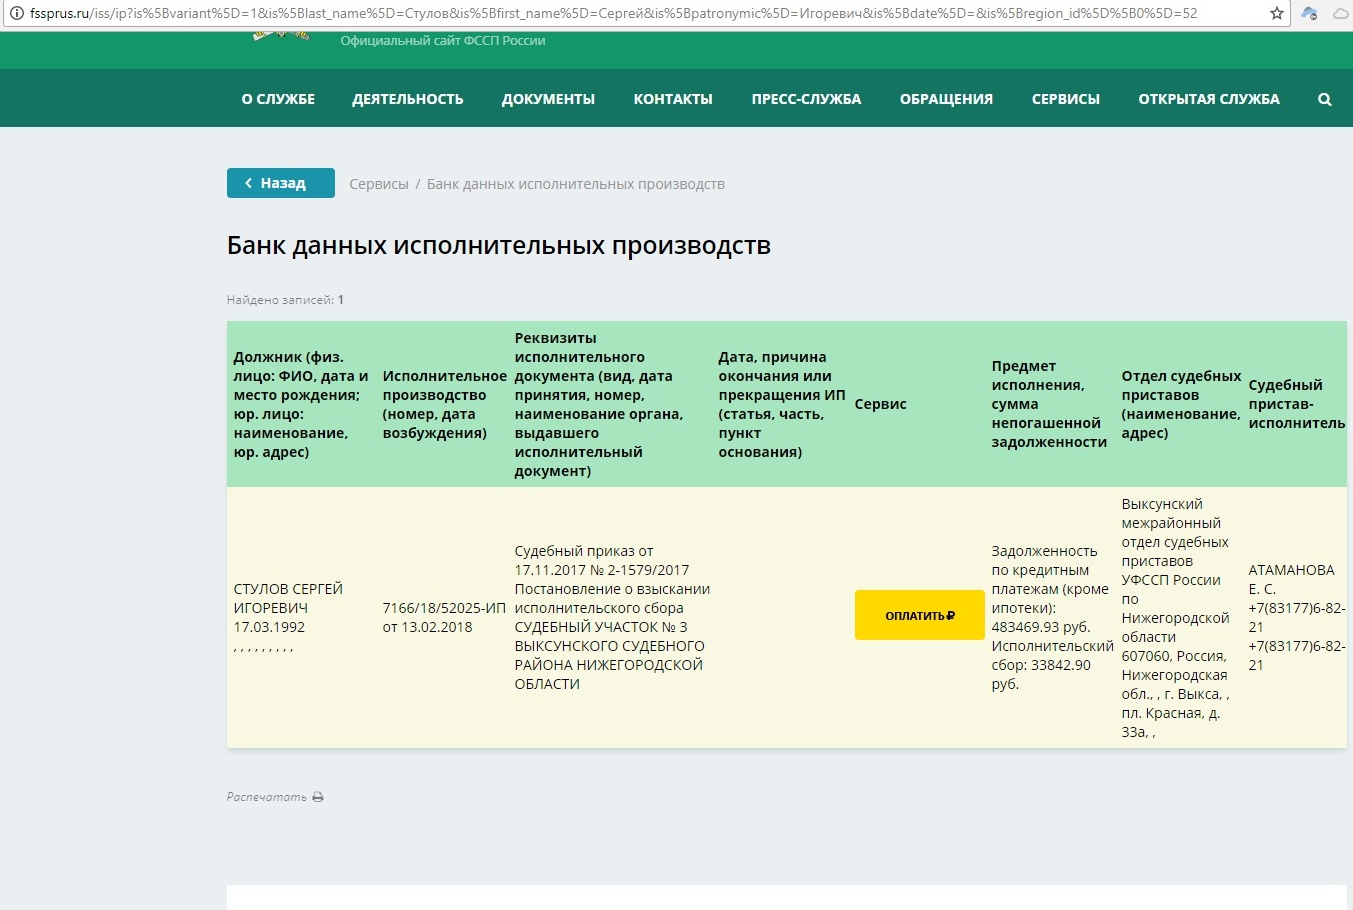The width and height of the screenshot is (1353, 910).
Task: Click the debt amount 483469.93 руб.
Action: pyautogui.click(x=1041, y=627)
